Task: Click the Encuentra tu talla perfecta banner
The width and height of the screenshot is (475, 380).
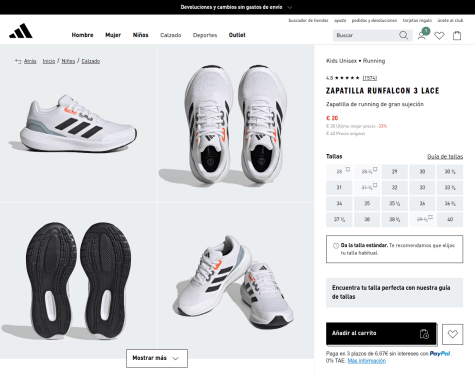Action: coord(394,292)
